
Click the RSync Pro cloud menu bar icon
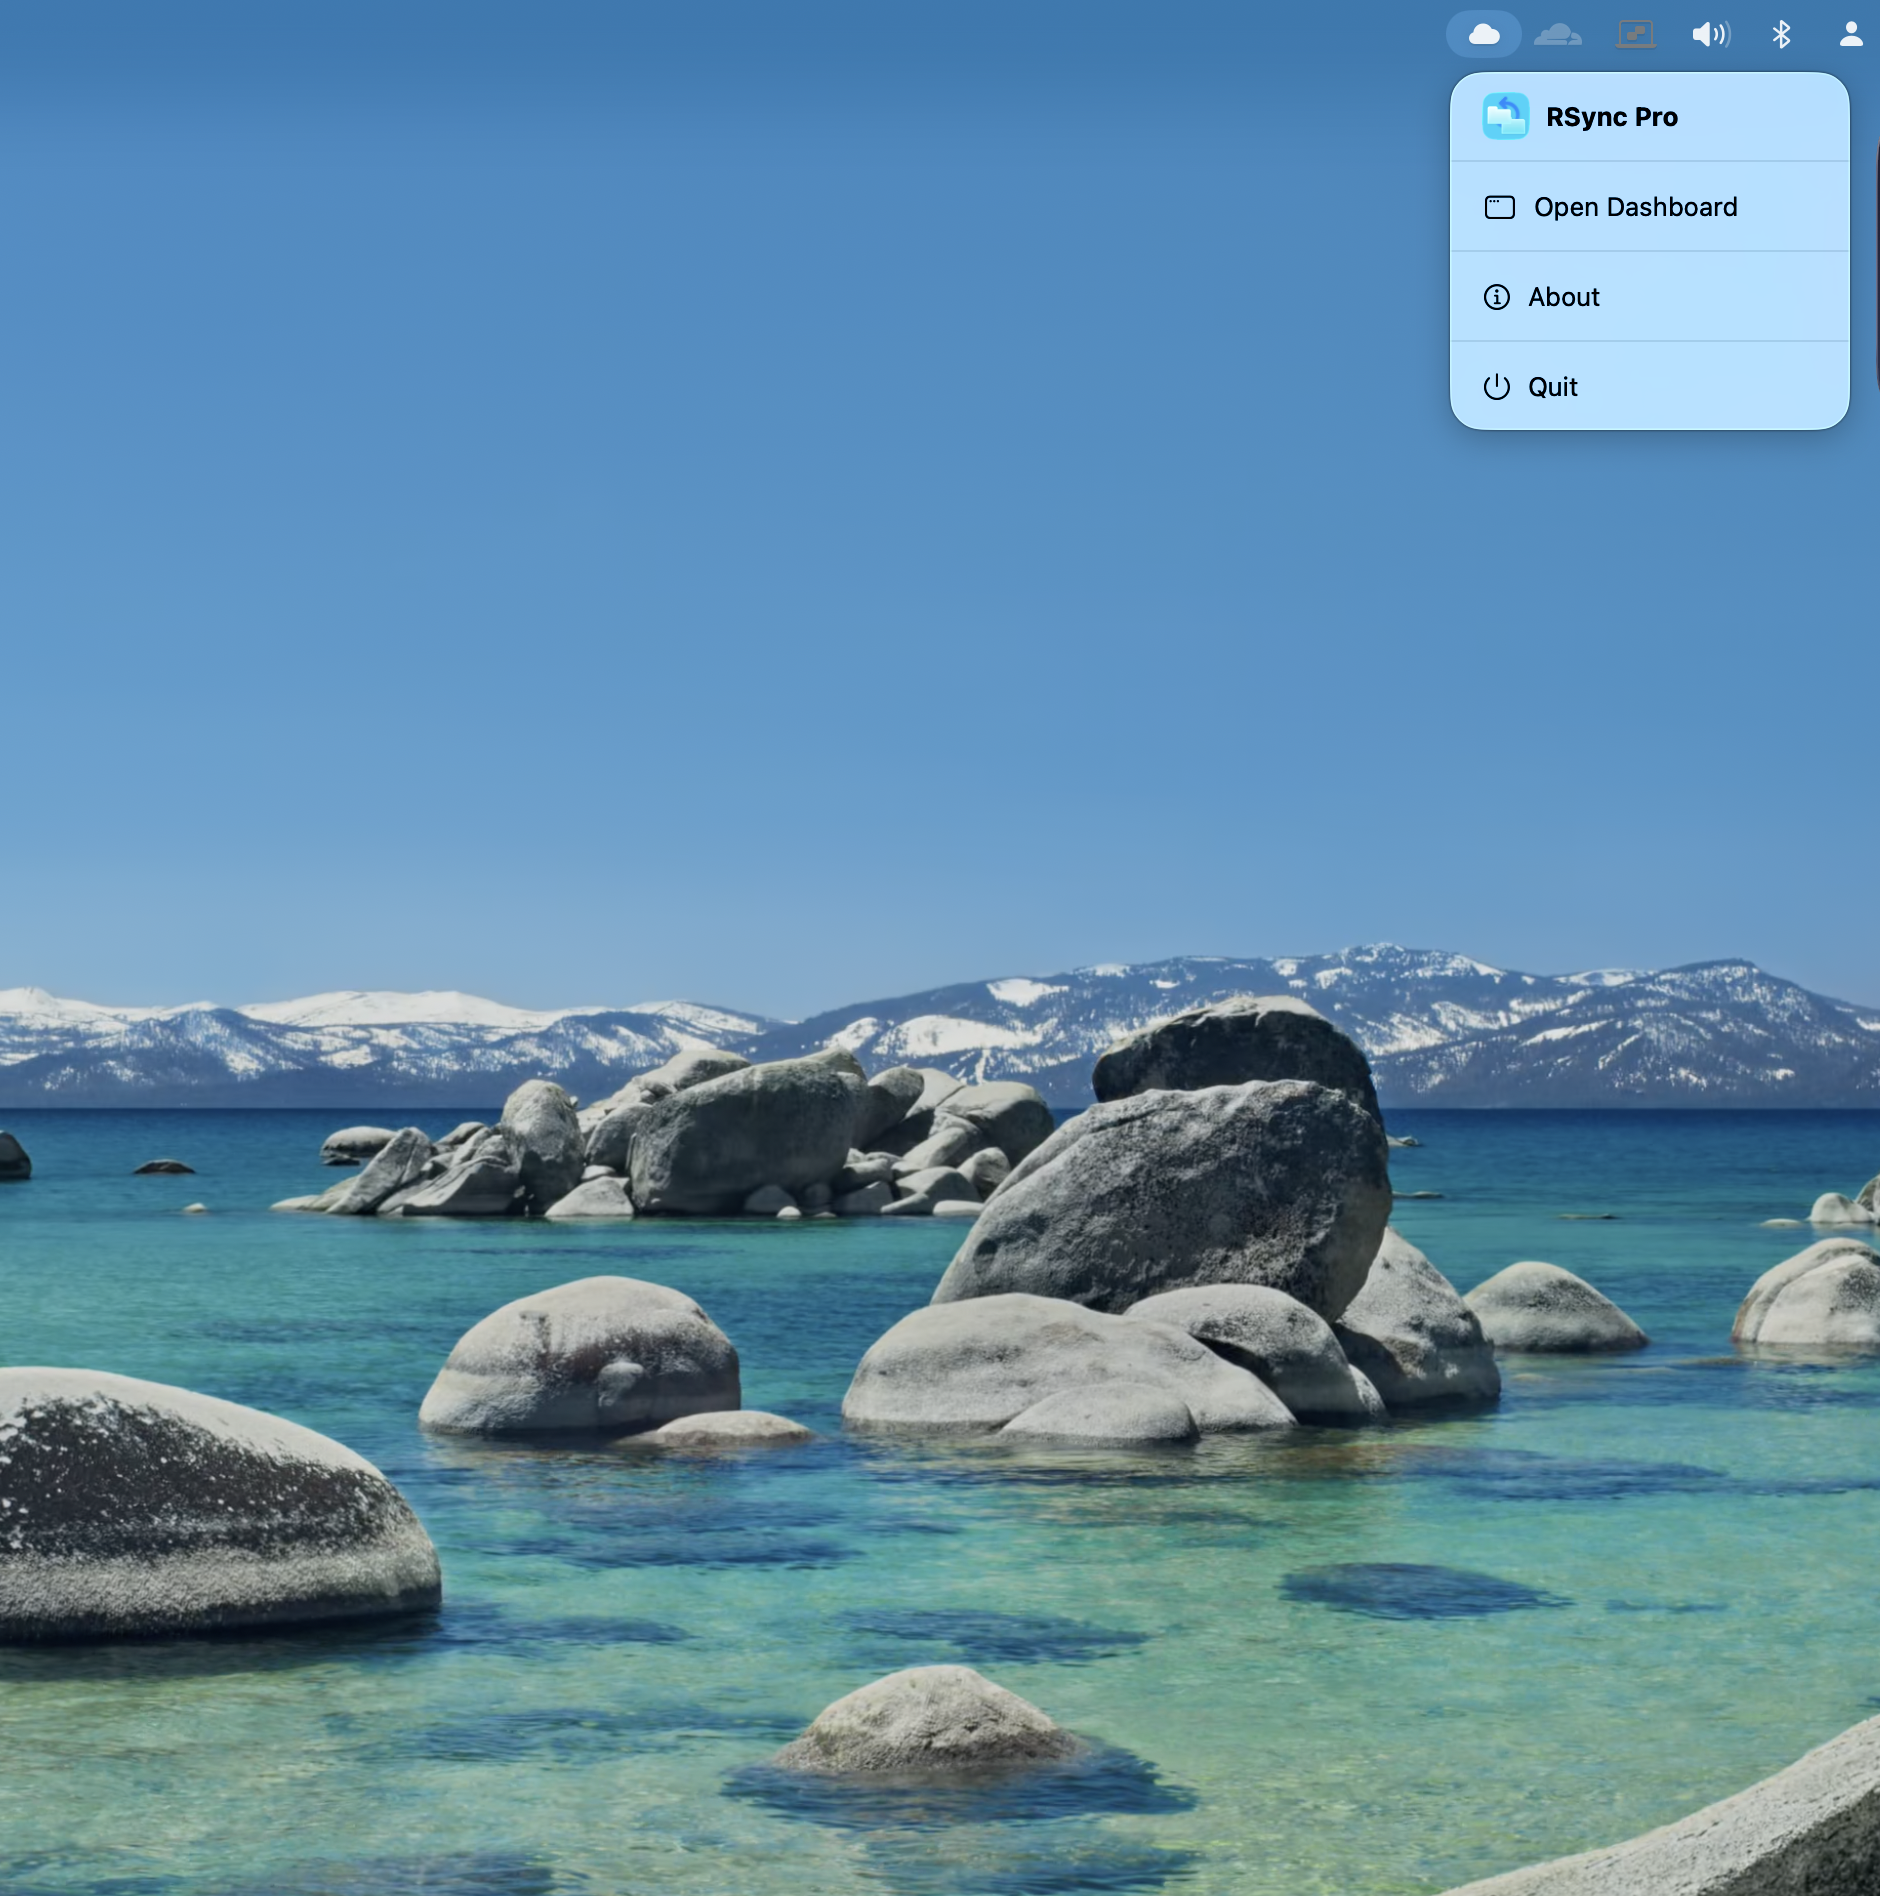(1483, 35)
